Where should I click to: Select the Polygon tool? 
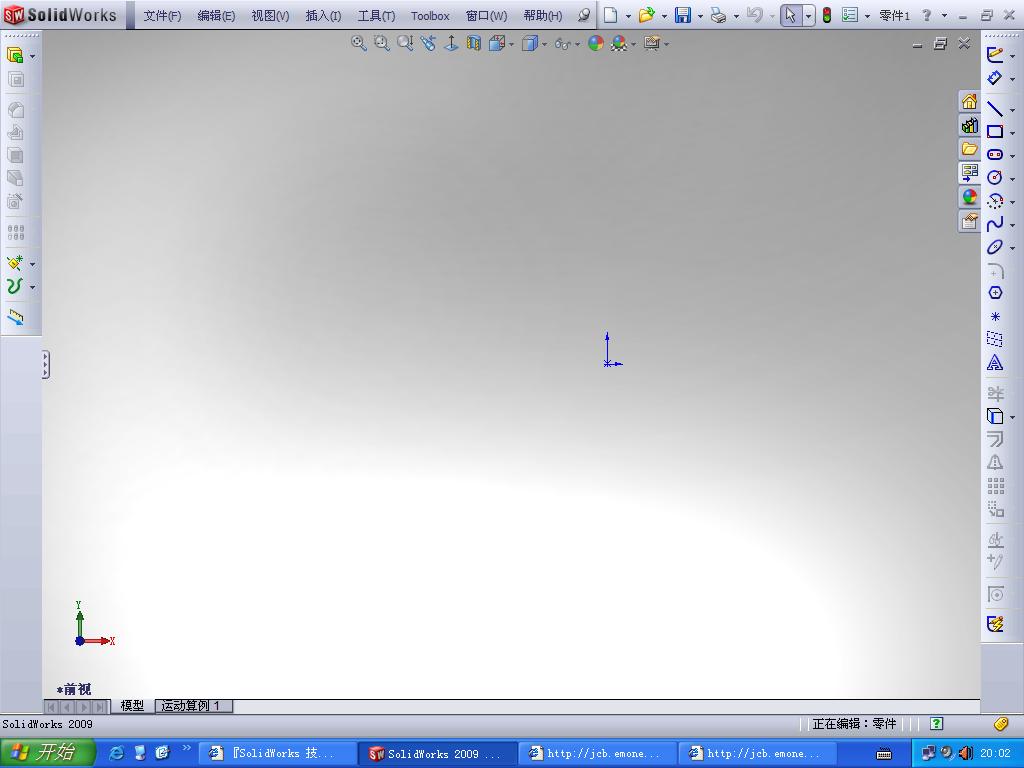point(995,293)
